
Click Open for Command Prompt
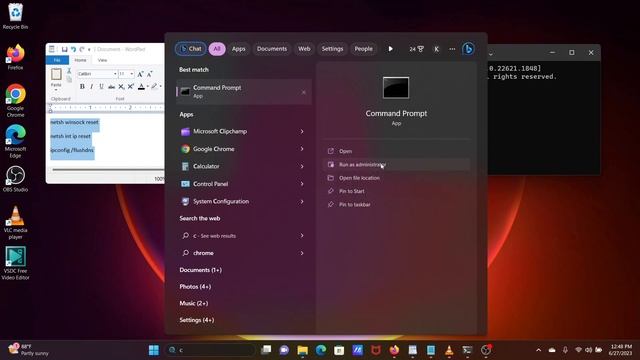396,151
